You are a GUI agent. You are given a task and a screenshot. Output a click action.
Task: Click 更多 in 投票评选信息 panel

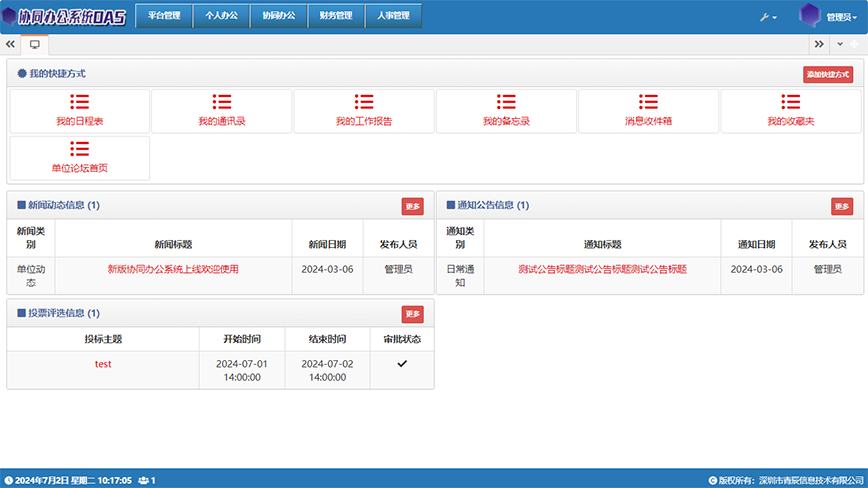coord(412,314)
